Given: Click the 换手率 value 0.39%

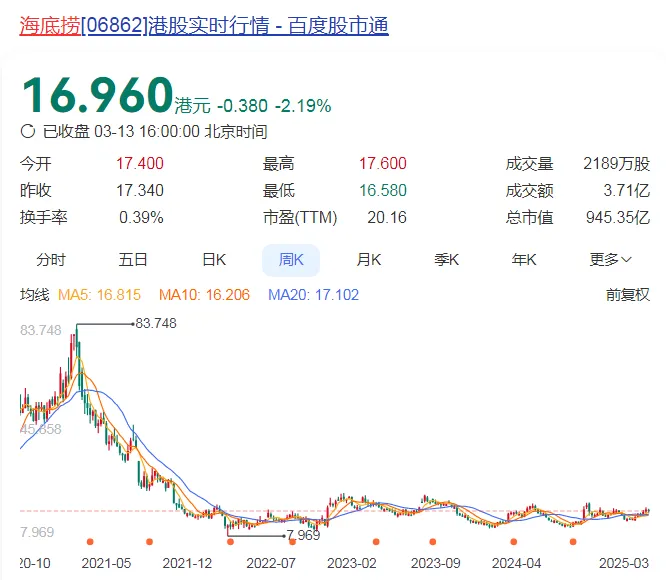Looking at the screenshot, I should point(141,217).
